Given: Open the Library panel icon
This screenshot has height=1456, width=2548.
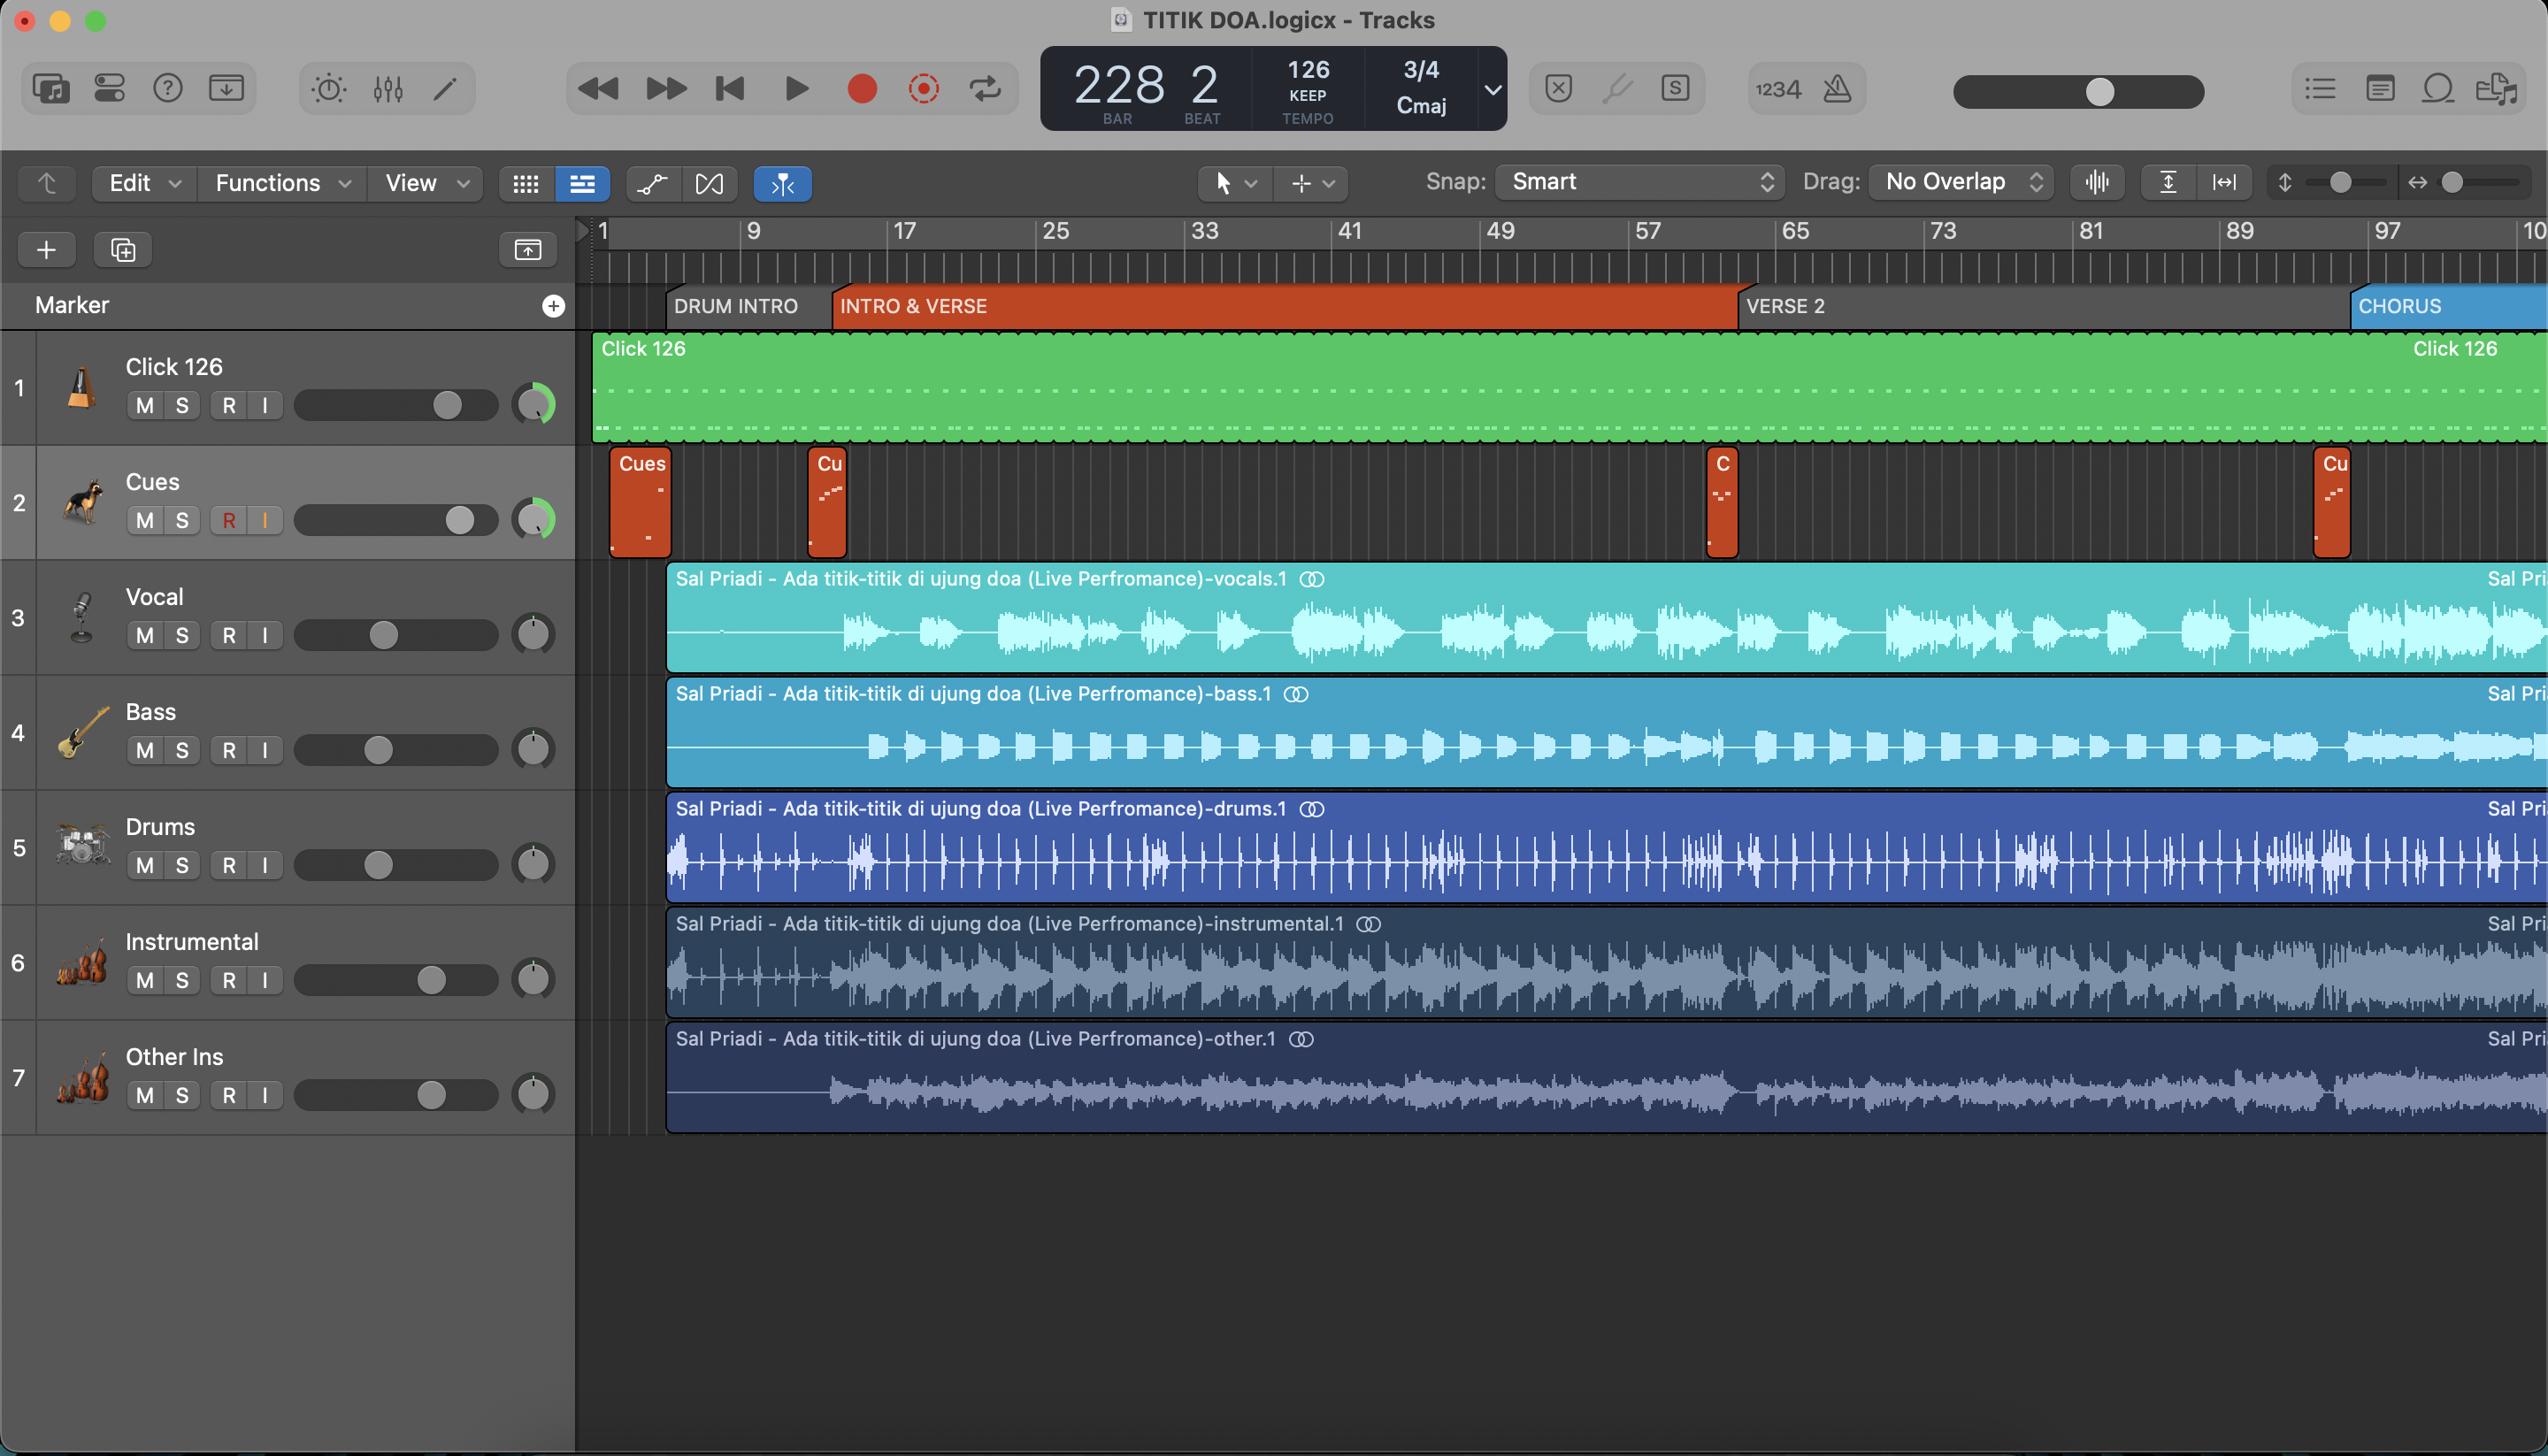Looking at the screenshot, I should [x=51, y=89].
